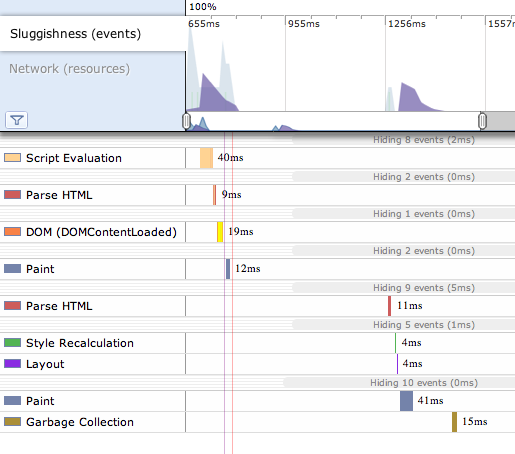Select the Garbage Collection event row
The image size is (515, 454).
click(257, 422)
